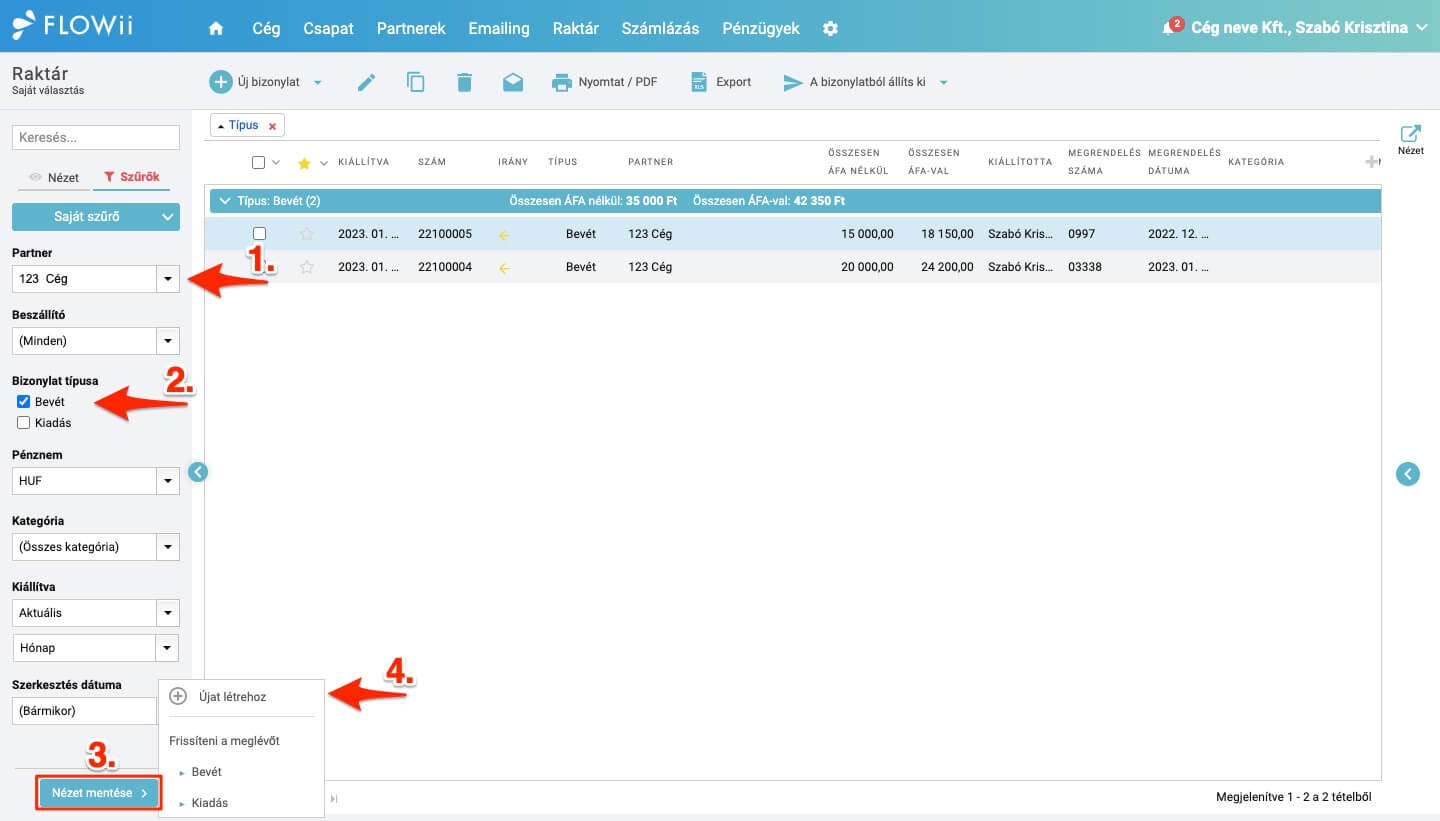Screen dimensions: 1440x821
Task: Click direction arrow icon of row 22100004
Action: (x=504, y=267)
